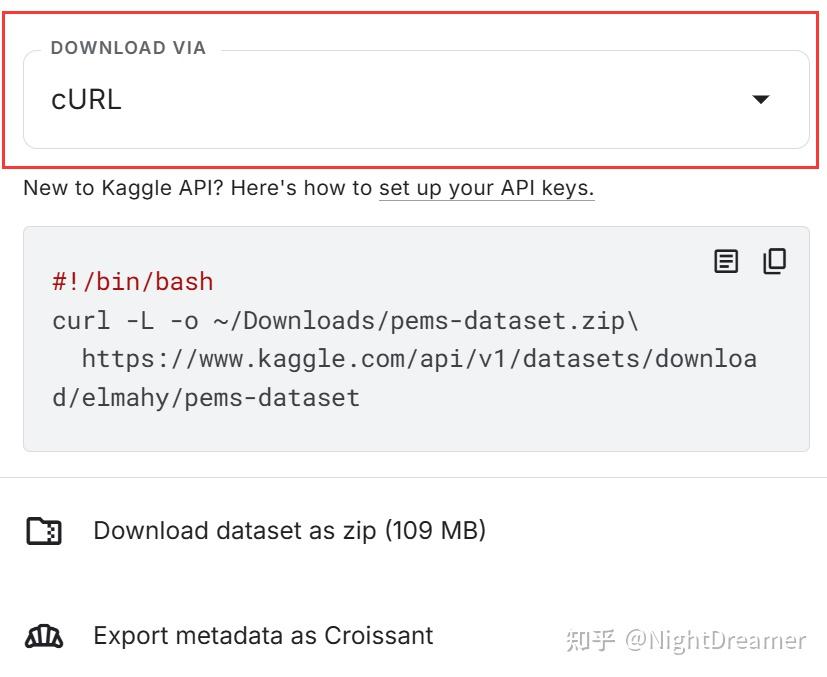Viewport: 827px width, 677px height.
Task: Click the Croissant metadata icon
Action: point(44,636)
